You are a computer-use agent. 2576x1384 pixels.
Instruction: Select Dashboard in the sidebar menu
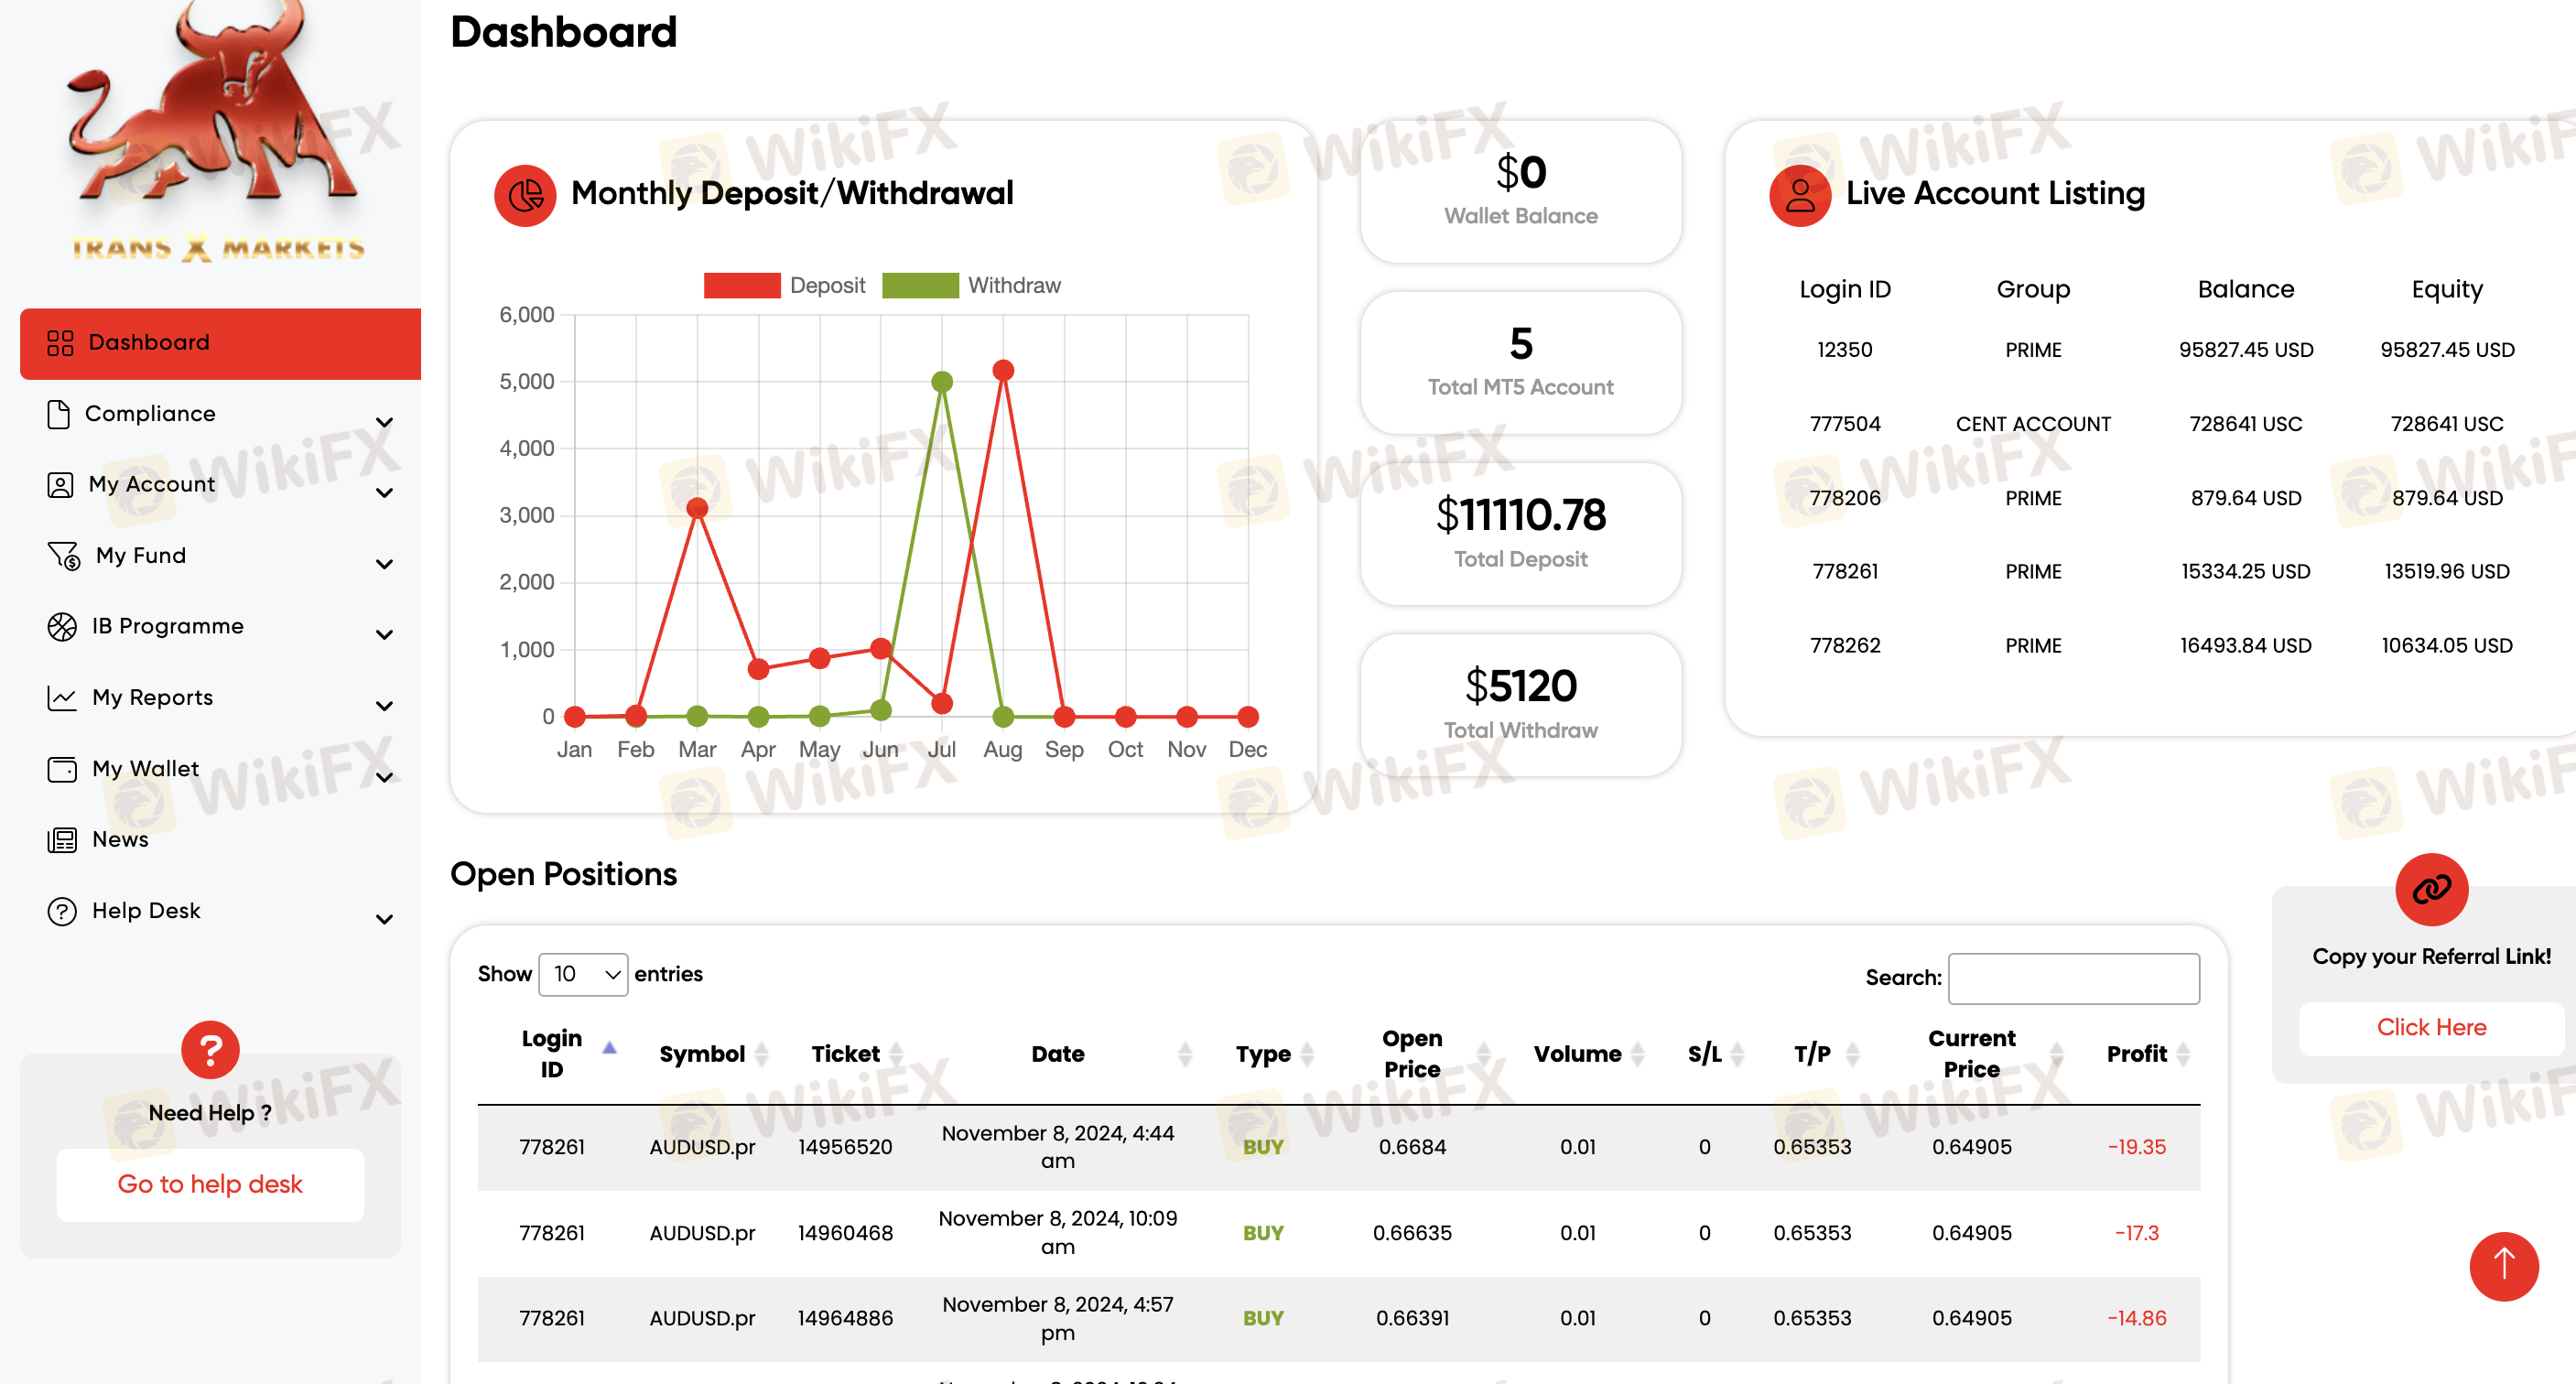(x=148, y=343)
